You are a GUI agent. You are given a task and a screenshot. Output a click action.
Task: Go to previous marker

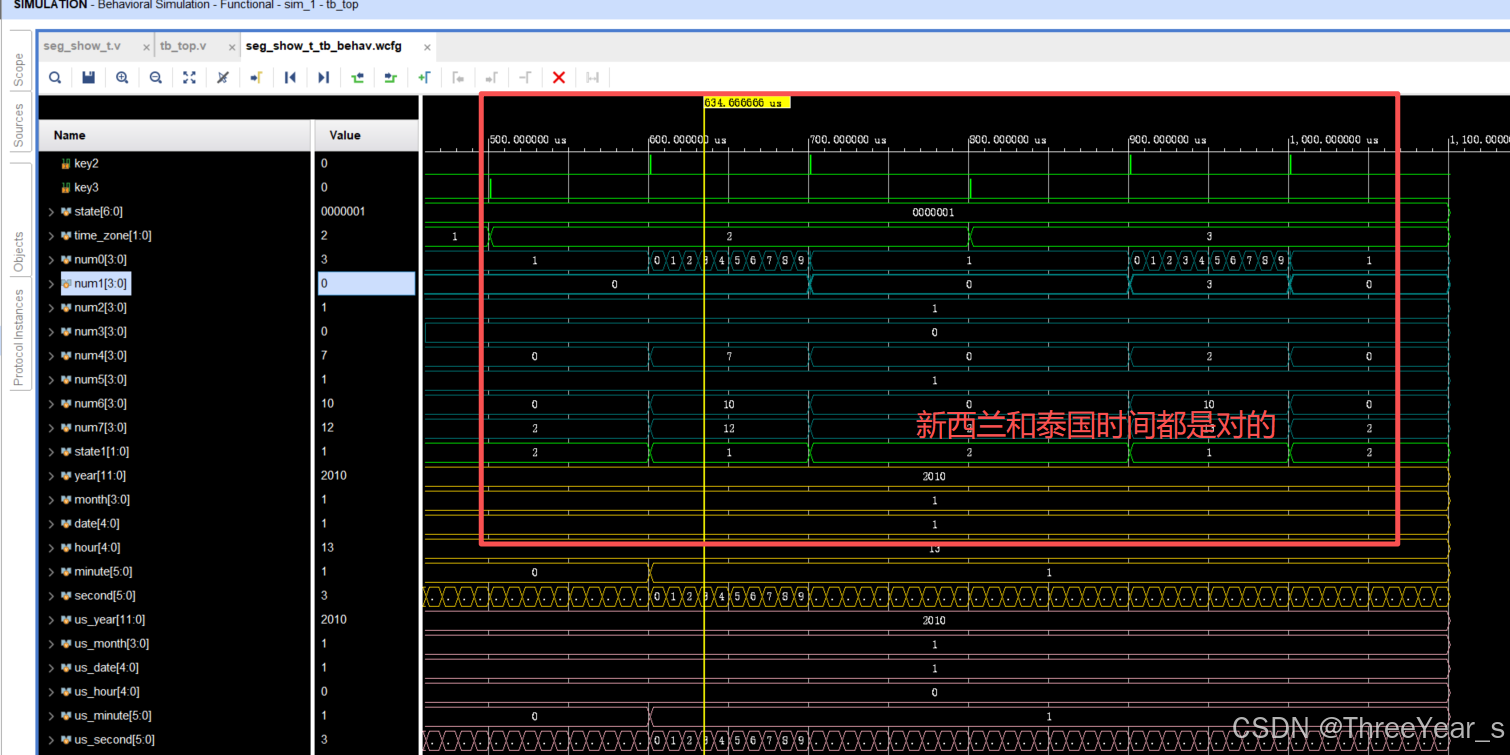pos(458,77)
